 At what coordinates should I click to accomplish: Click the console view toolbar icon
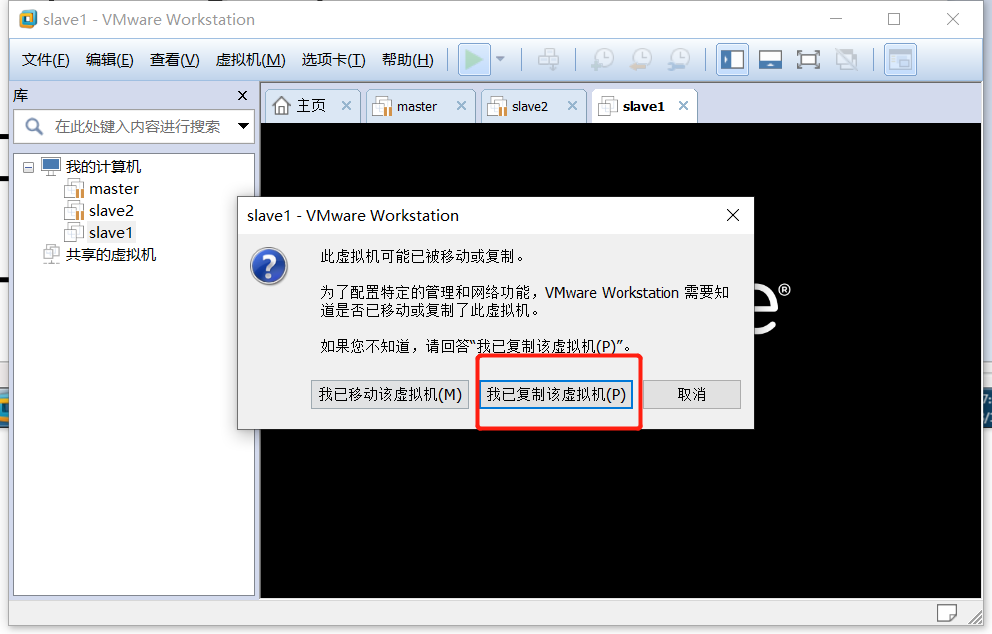900,59
